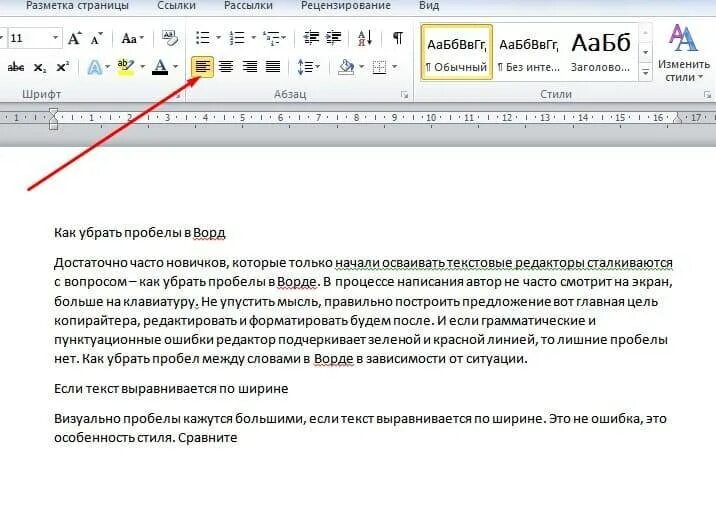Open the borders dropdown arrow
This screenshot has width=716, height=513.
[x=395, y=67]
